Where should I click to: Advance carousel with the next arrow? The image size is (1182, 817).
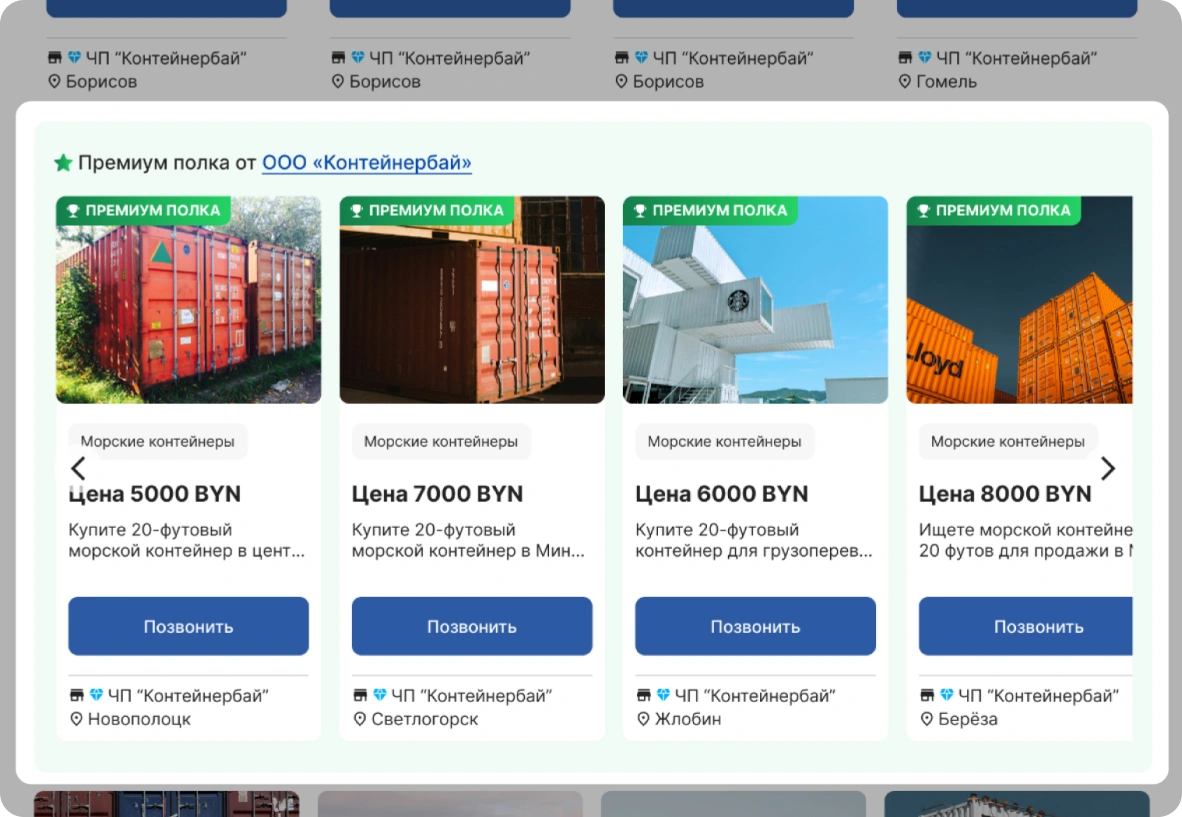tap(1107, 468)
